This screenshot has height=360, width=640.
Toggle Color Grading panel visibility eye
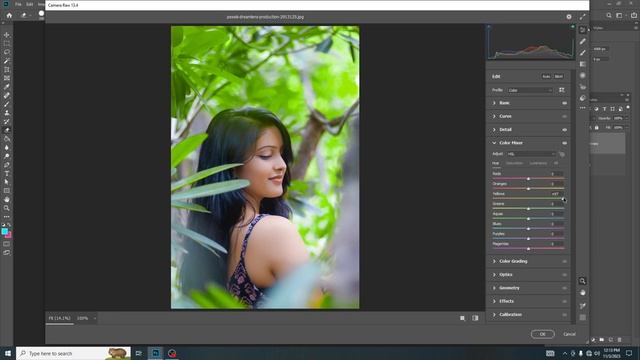(564, 261)
